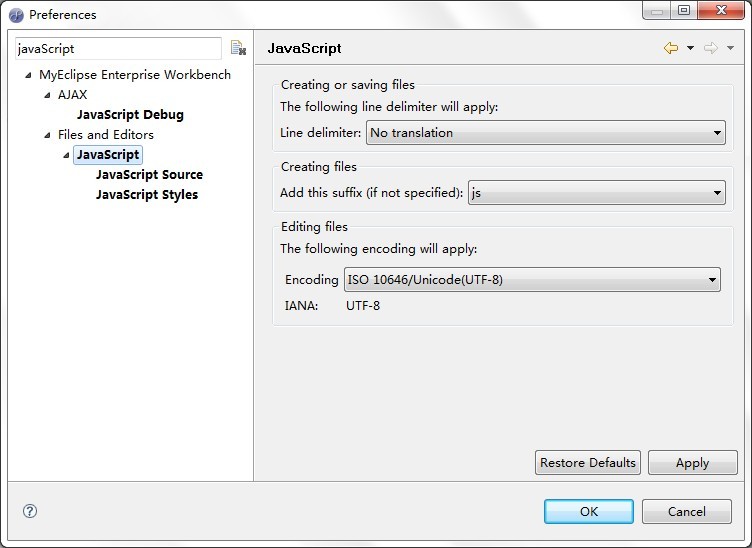The height and width of the screenshot is (548, 752).
Task: Select Files and Editors tree label
Action: [106, 135]
